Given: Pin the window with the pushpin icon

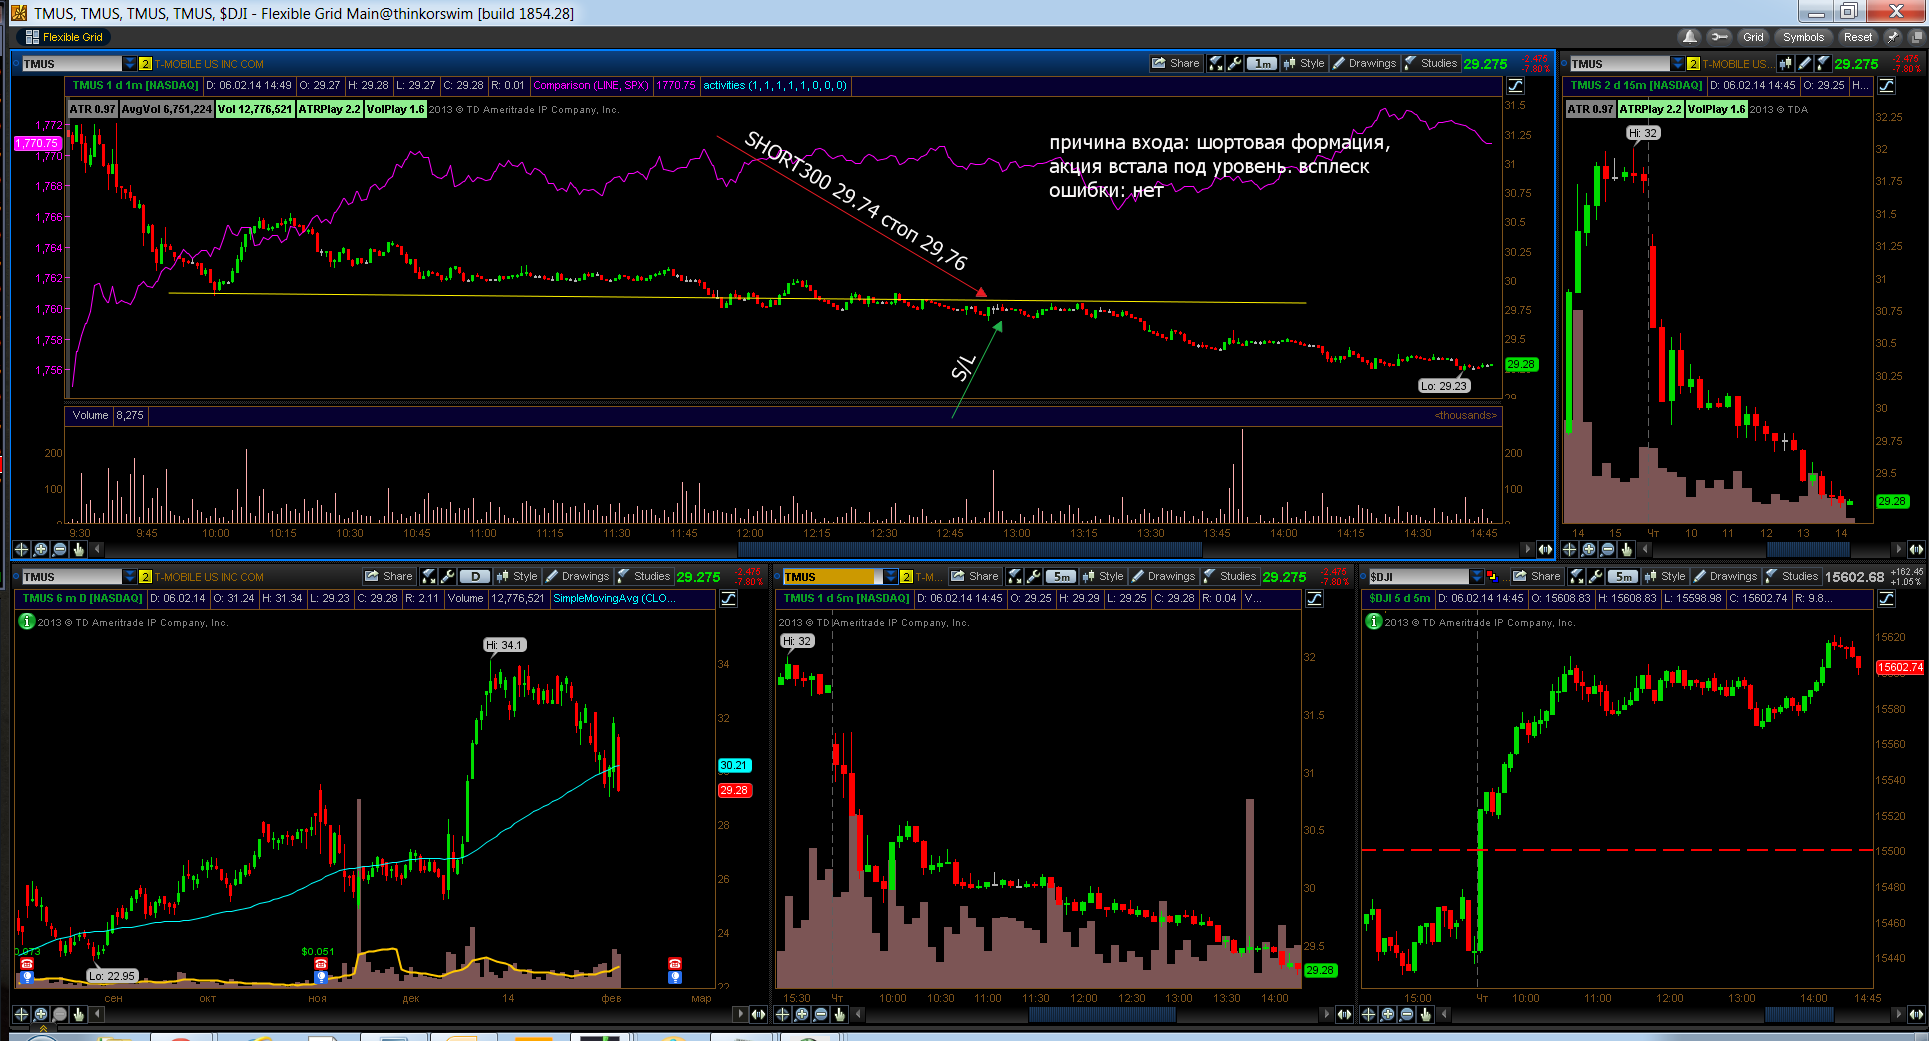Looking at the screenshot, I should pyautogui.click(x=1892, y=37).
